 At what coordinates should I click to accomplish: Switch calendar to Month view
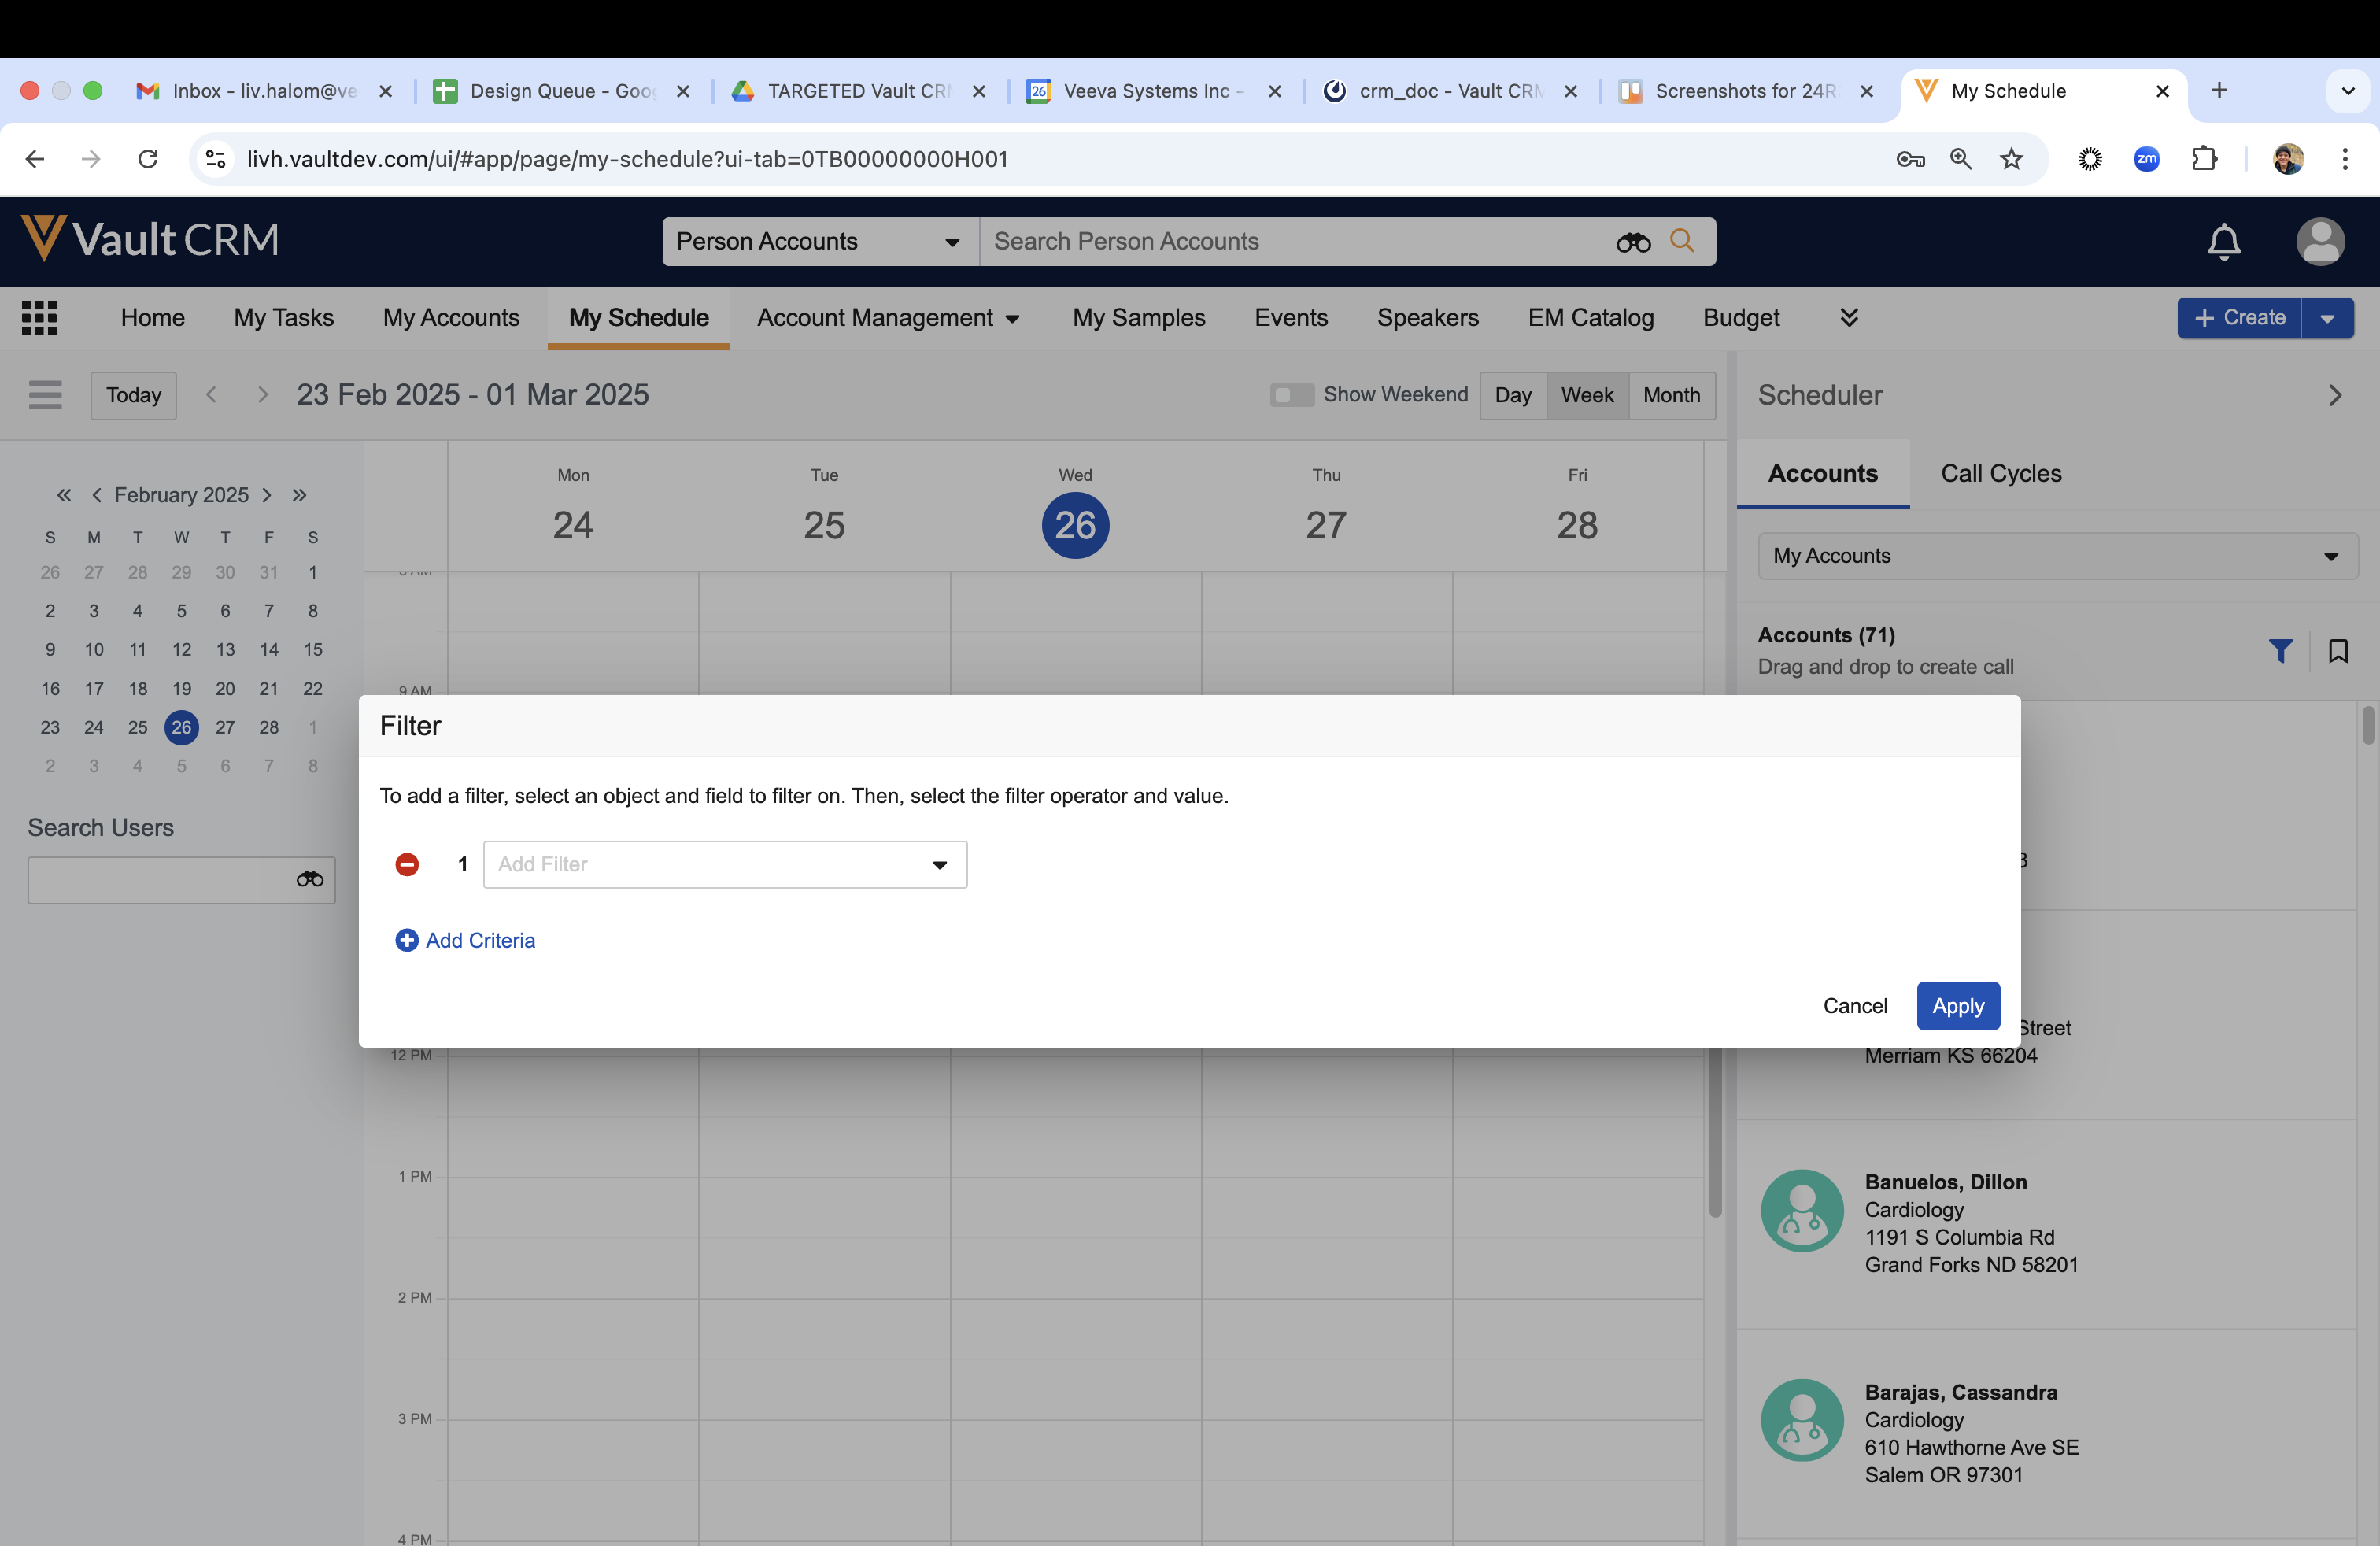tap(1671, 395)
